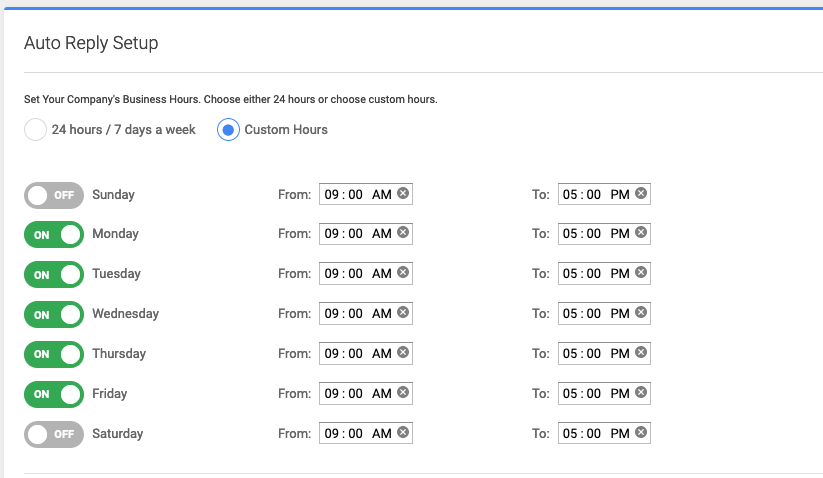Screen dimensions: 823x478
Task: Clear the Sunday From time field
Action: point(403,193)
